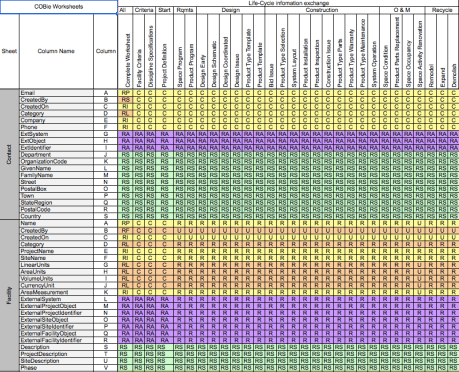Select the Phone row name cell

tap(56, 127)
